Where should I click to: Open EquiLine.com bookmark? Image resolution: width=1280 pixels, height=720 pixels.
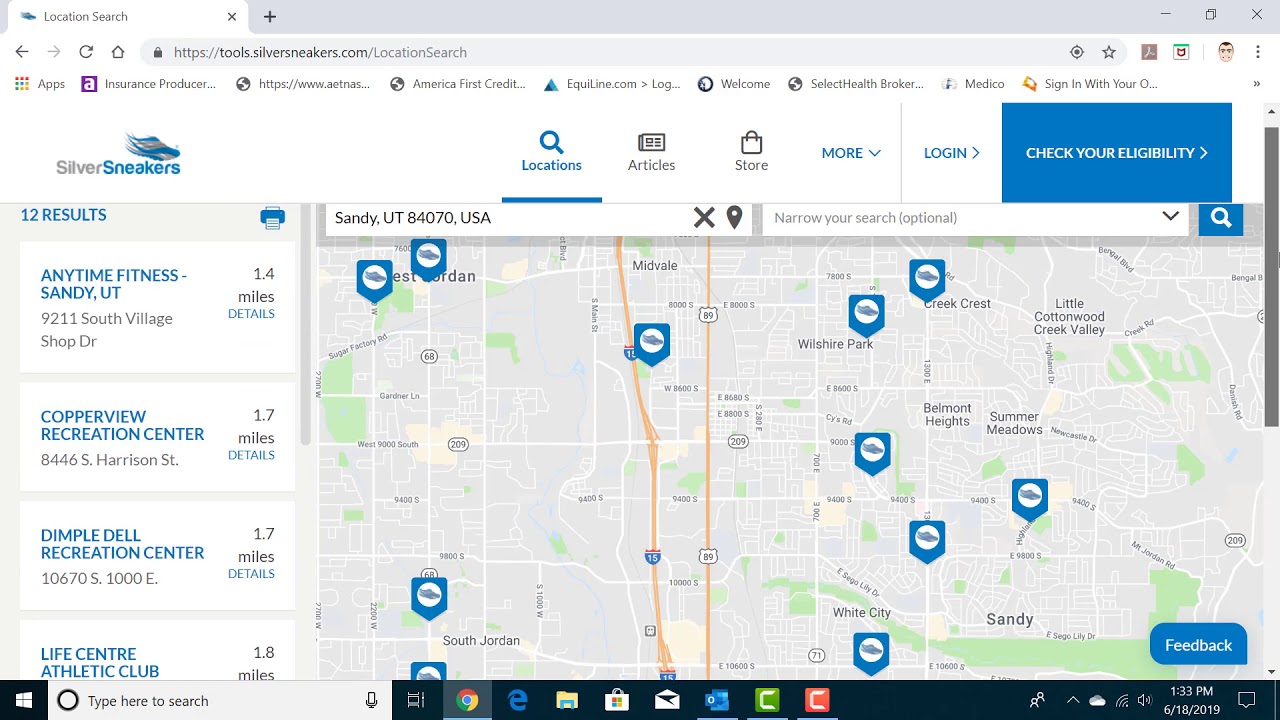[x=611, y=84]
